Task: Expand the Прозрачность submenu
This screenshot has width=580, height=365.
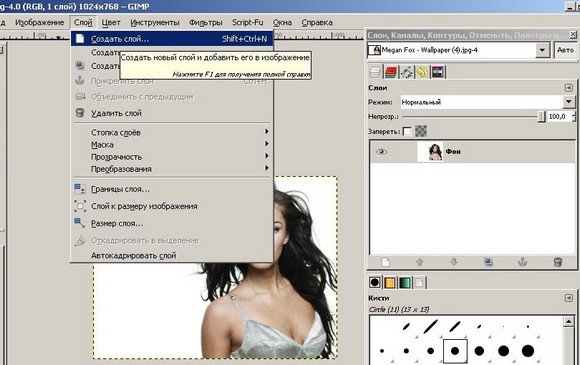Action: pos(172,157)
